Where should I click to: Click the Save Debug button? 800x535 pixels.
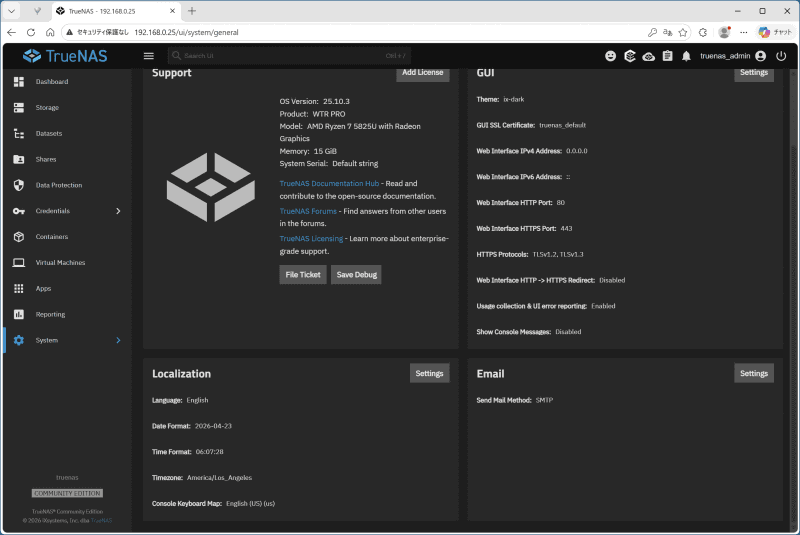click(356, 274)
